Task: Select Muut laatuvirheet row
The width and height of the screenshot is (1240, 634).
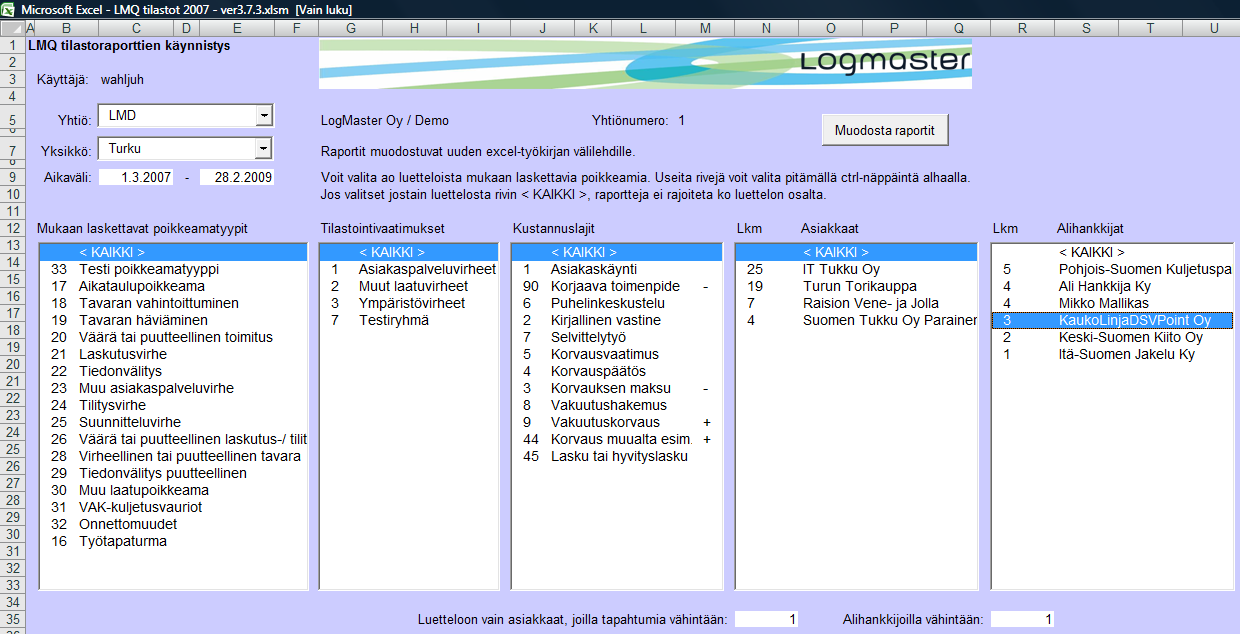Action: [408, 287]
